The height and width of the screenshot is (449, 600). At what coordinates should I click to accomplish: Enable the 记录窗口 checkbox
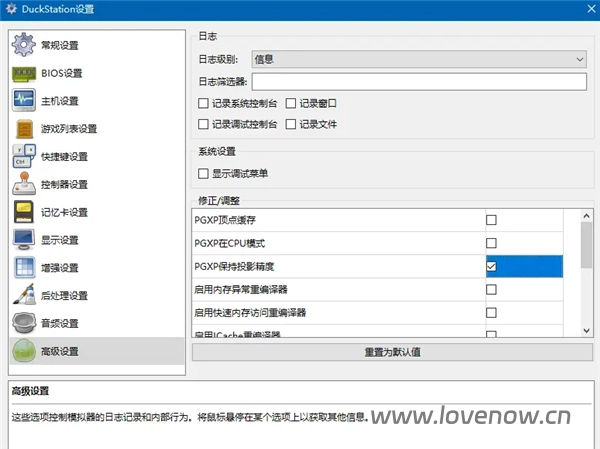tap(291, 103)
